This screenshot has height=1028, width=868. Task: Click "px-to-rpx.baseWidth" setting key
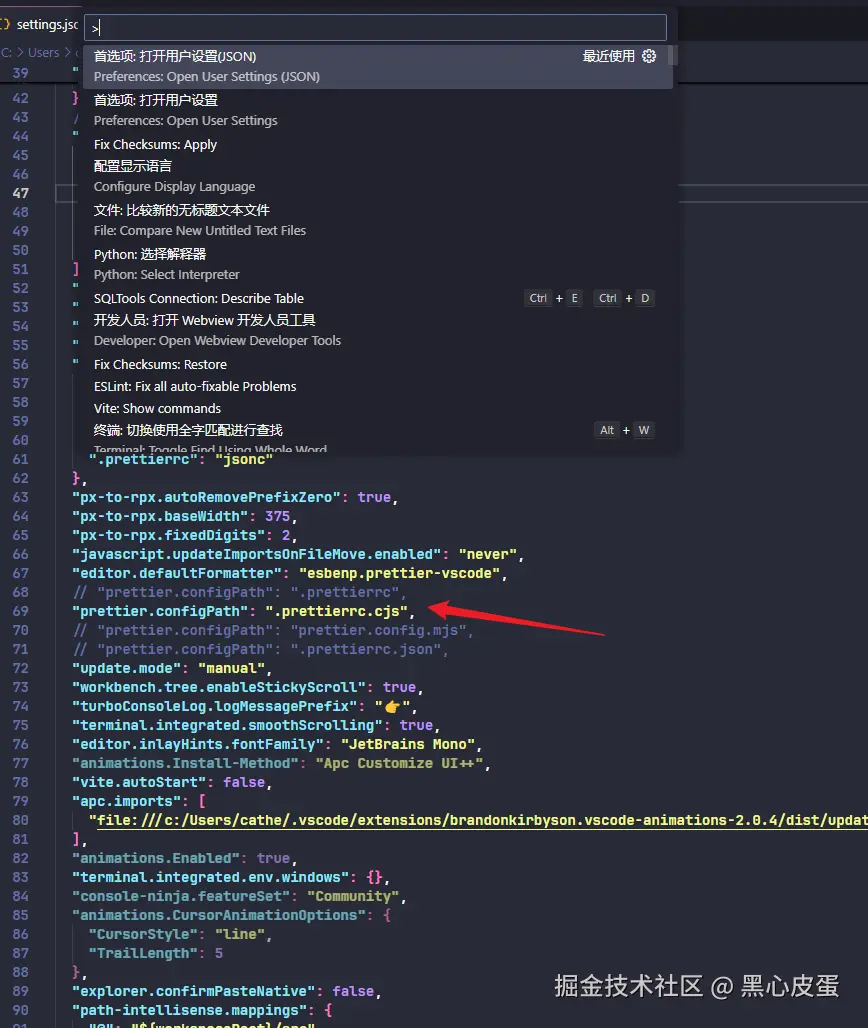[x=160, y=516]
